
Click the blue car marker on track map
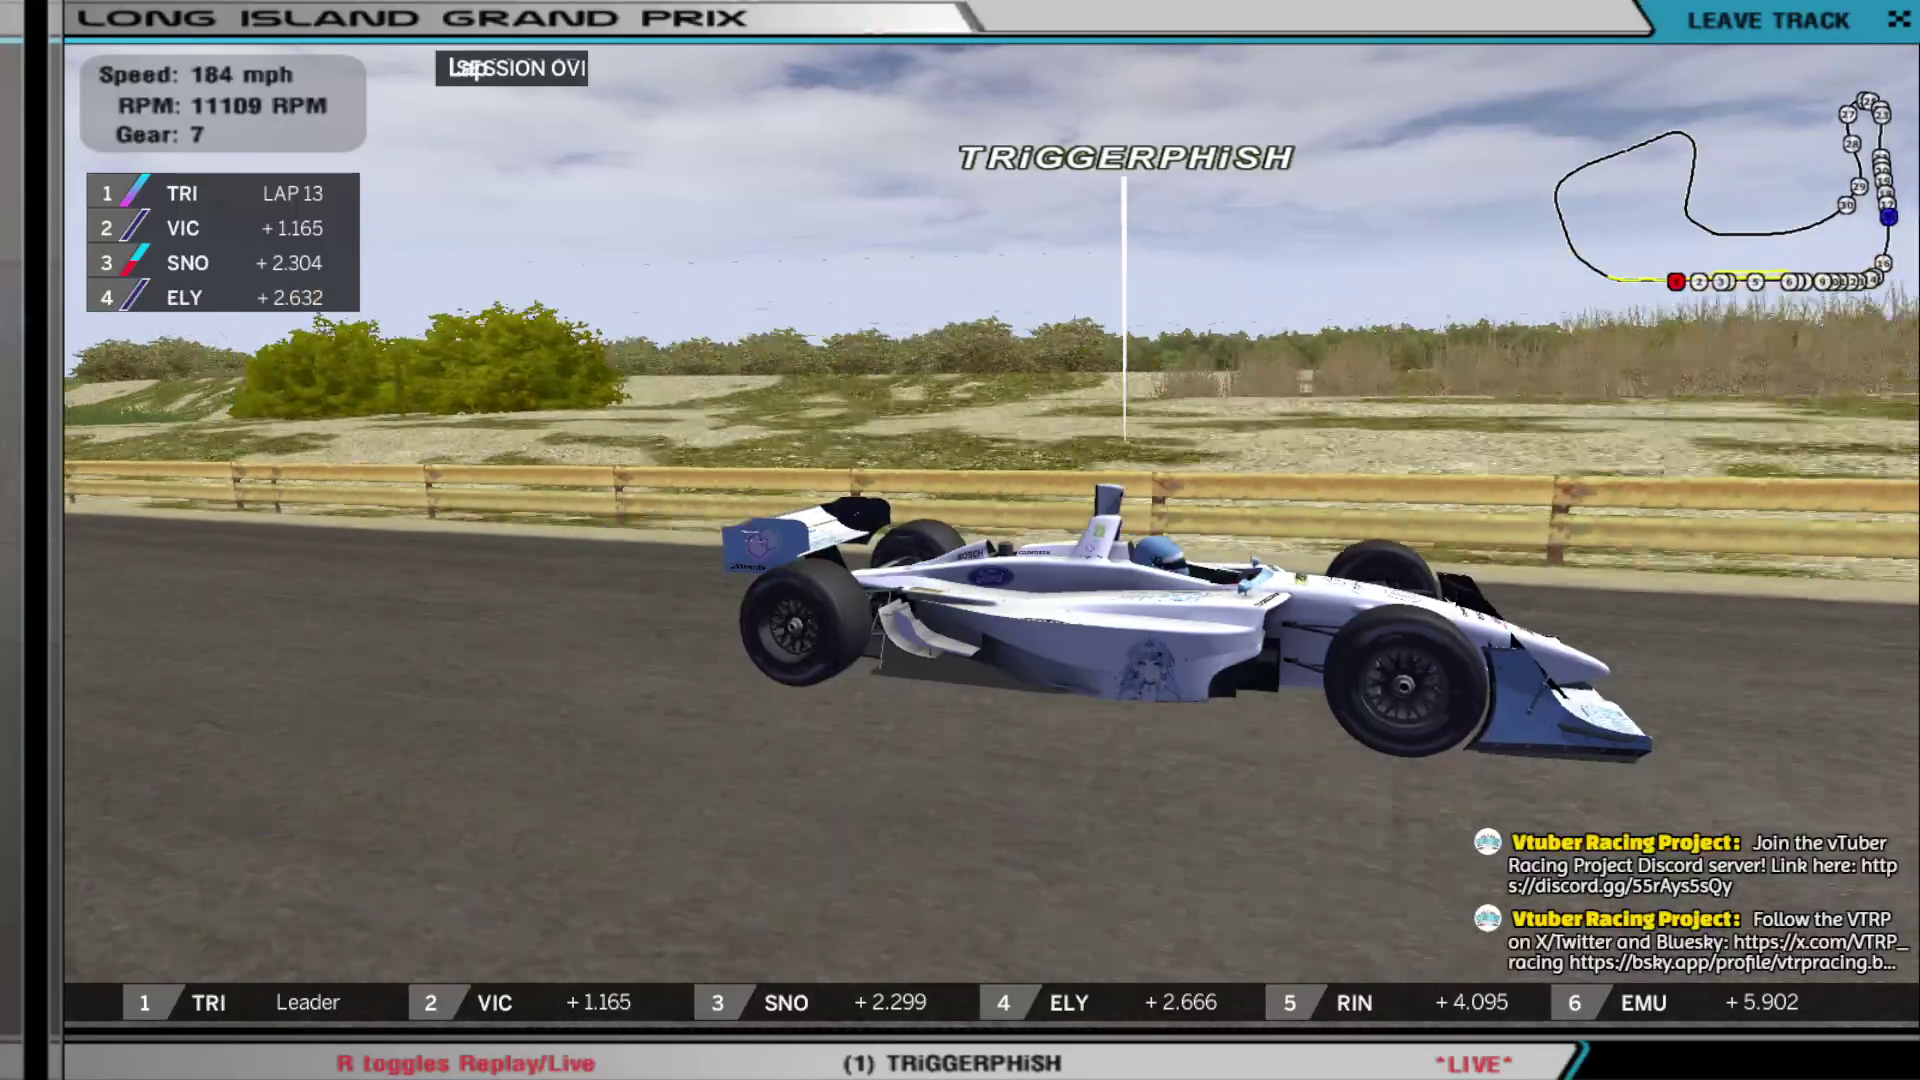pyautogui.click(x=1888, y=216)
